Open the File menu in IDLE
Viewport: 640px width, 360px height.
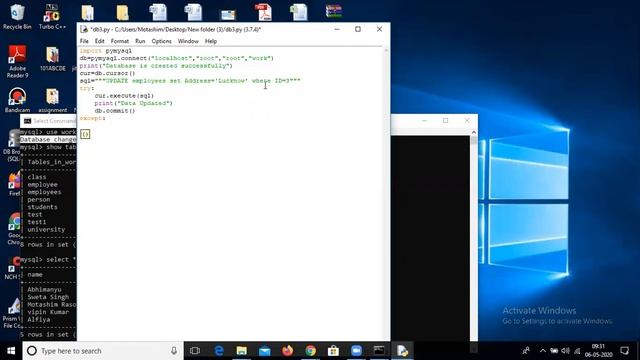(84, 41)
